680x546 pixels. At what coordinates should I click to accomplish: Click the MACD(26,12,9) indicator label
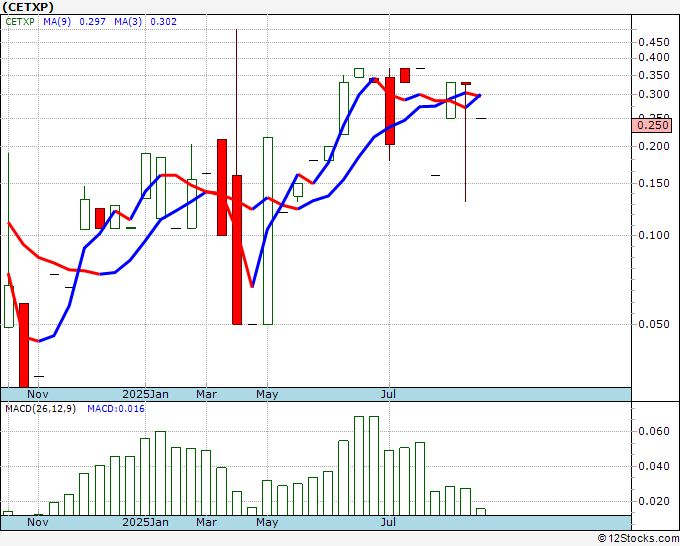[x=40, y=409]
